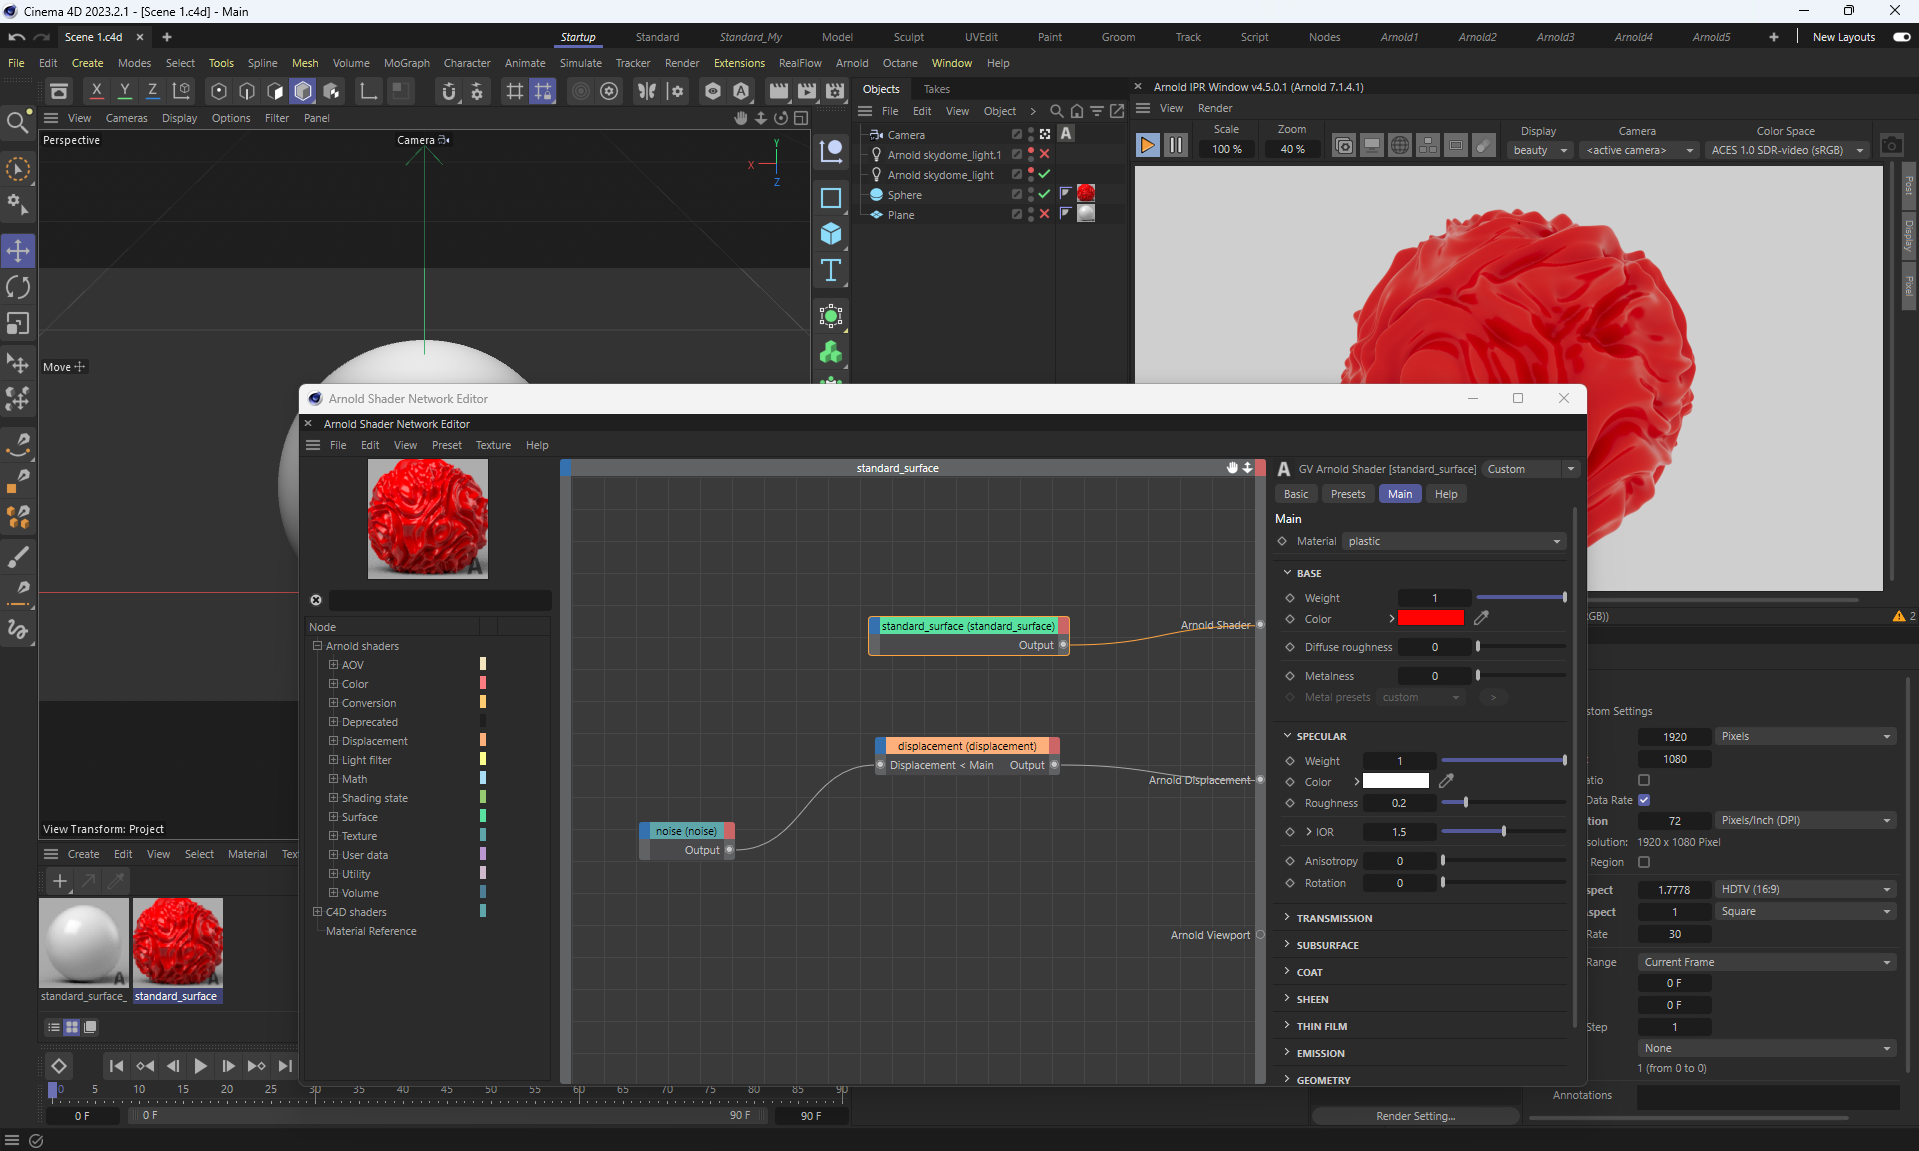Click the Arnold tag on Camera object
1919x1151 pixels.
pyautogui.click(x=1066, y=134)
